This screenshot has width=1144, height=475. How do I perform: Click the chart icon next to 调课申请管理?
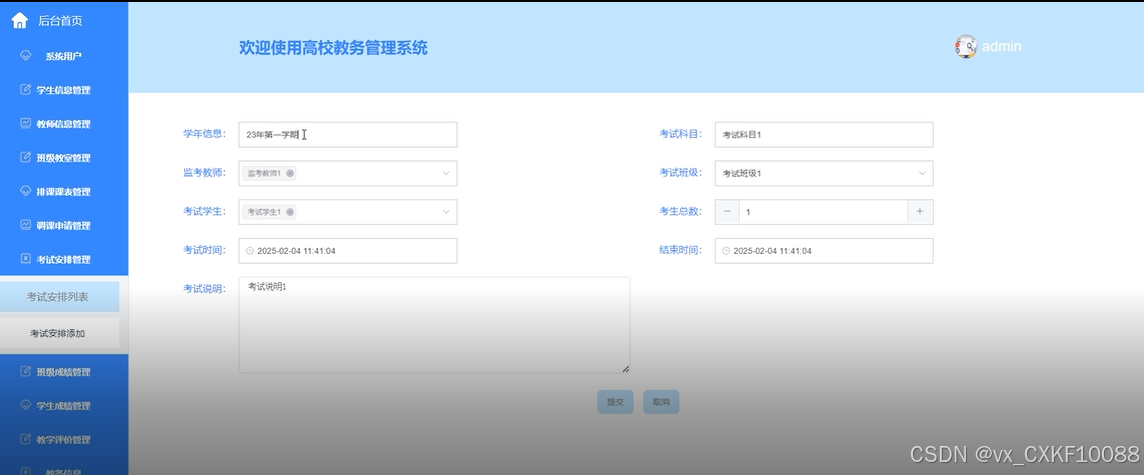[26, 225]
